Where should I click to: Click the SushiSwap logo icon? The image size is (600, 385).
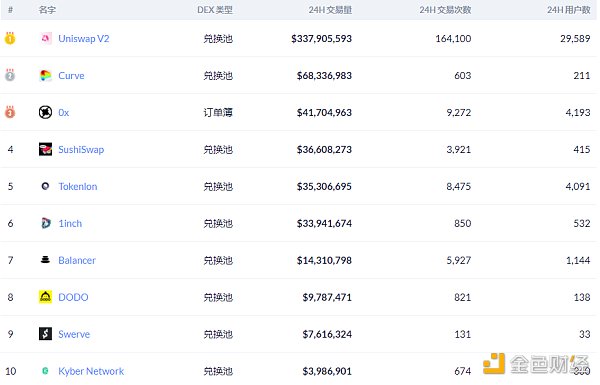tap(46, 149)
